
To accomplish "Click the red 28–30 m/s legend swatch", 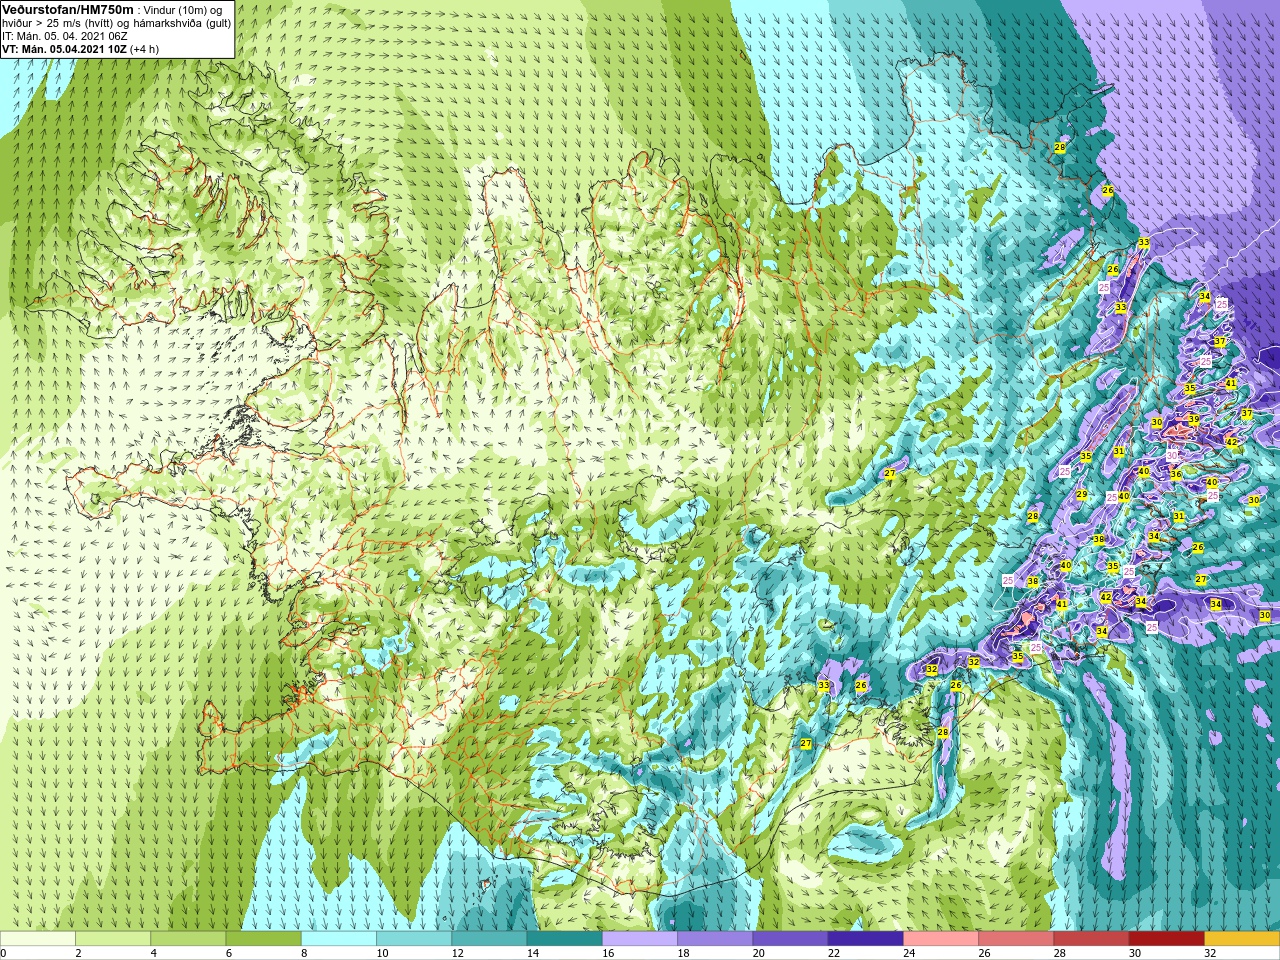I will 1091,939.
